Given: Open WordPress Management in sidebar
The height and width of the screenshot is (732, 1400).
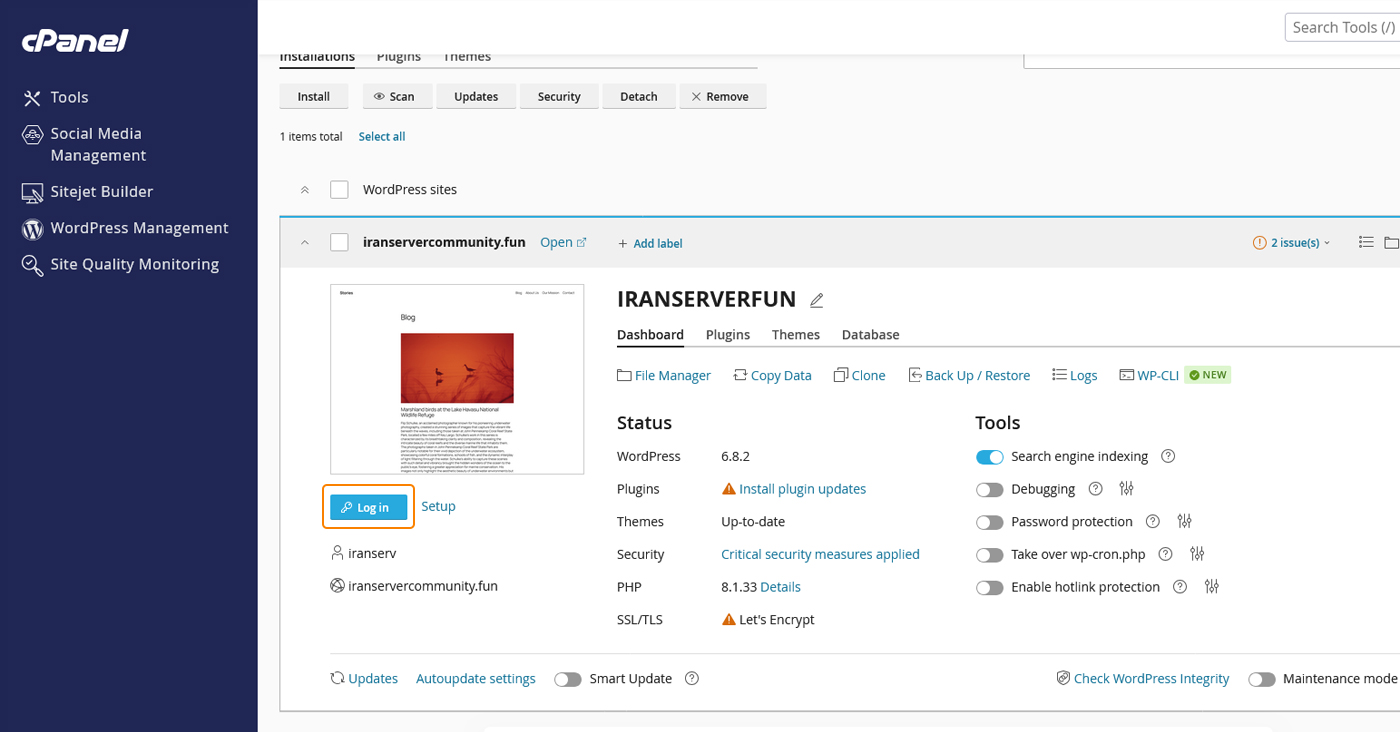Looking at the screenshot, I should click(139, 228).
